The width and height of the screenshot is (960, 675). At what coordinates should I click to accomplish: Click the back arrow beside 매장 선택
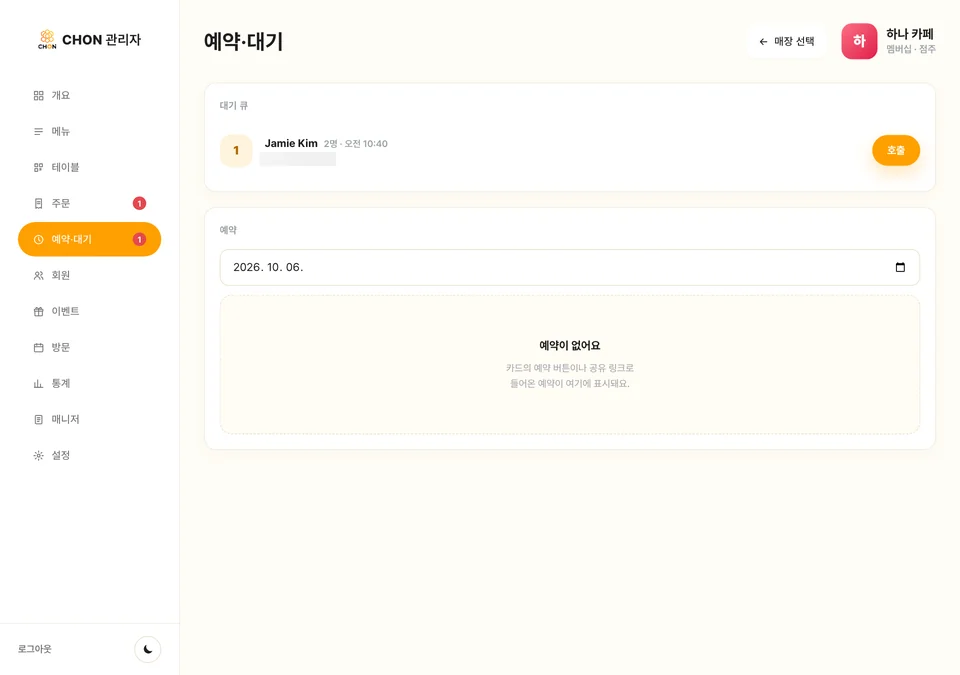763,42
